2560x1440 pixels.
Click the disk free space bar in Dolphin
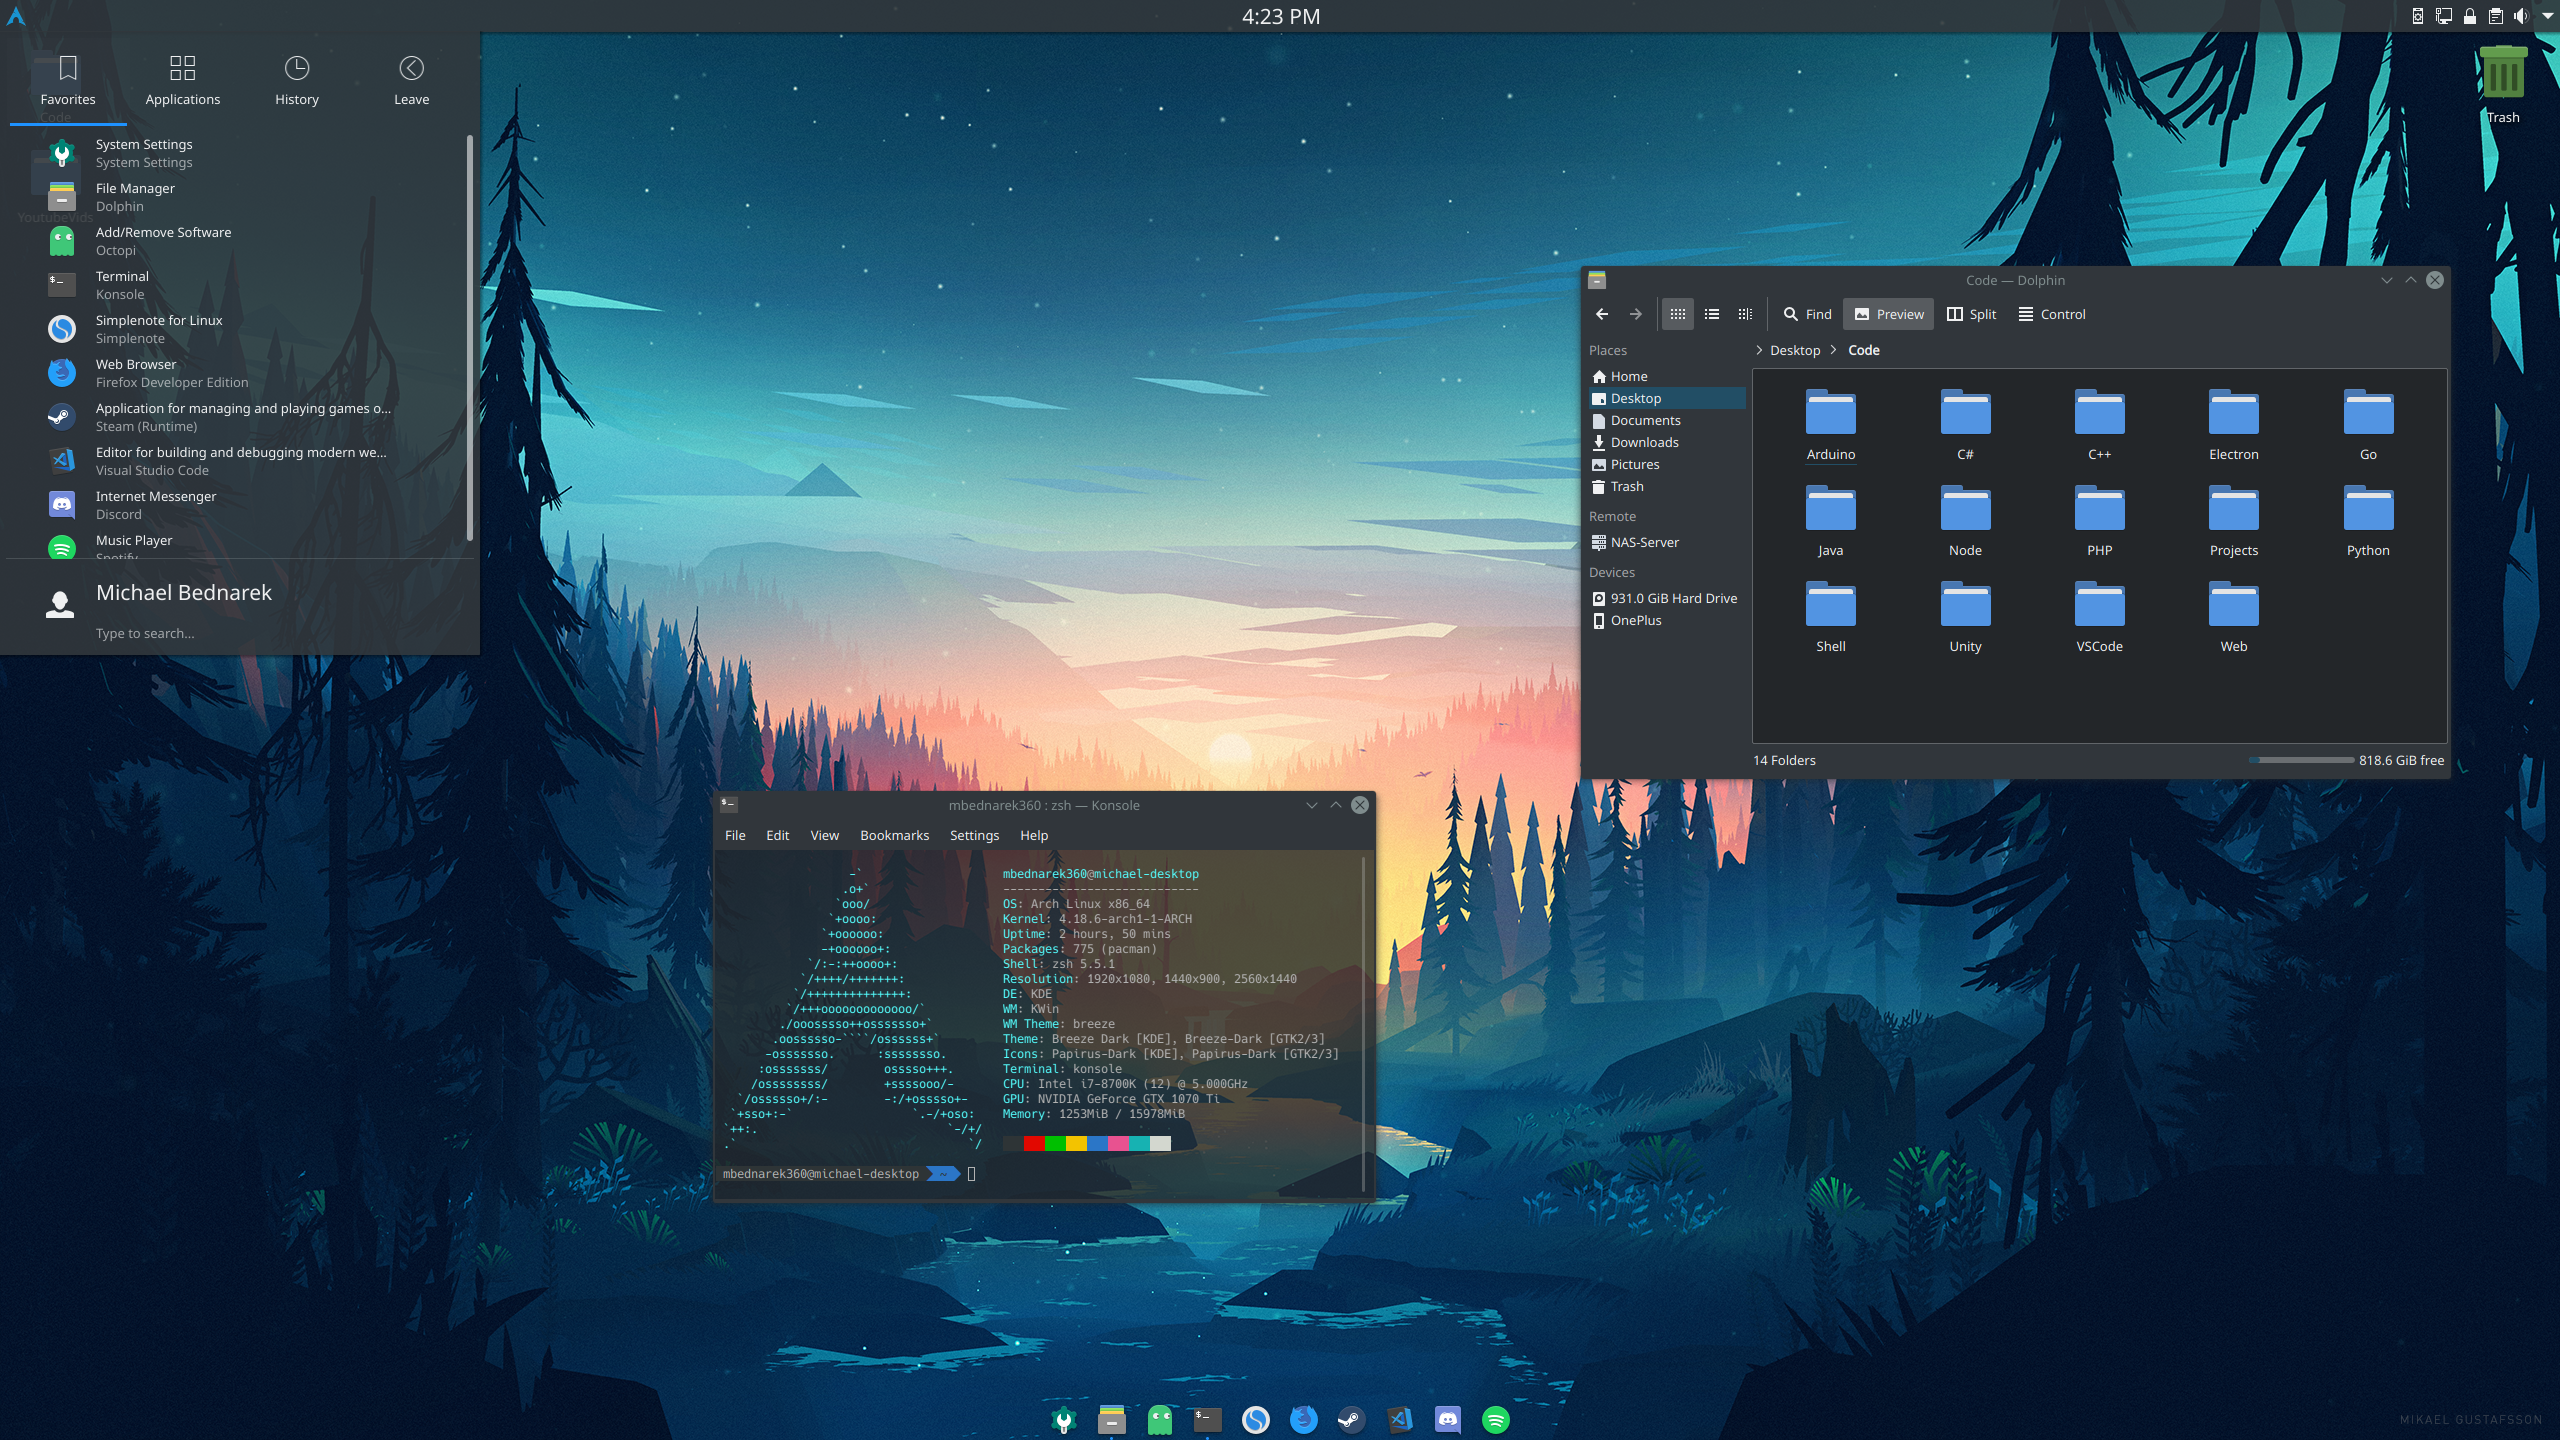point(2301,760)
